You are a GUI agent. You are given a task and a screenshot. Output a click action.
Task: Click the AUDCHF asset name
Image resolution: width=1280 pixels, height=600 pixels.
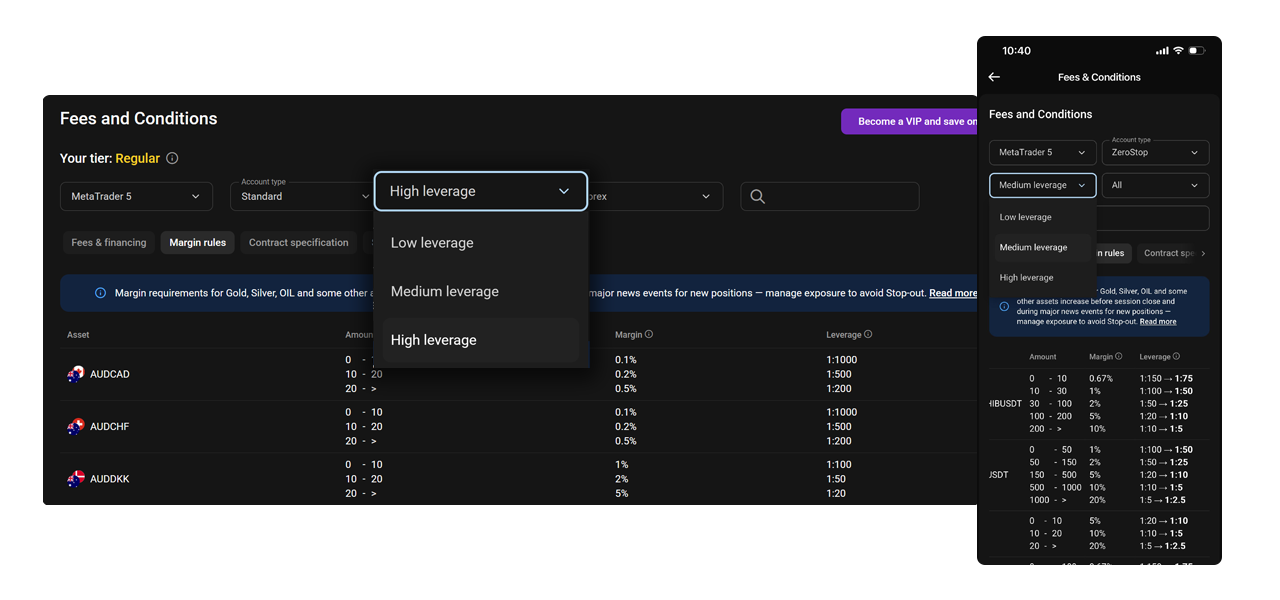(110, 427)
